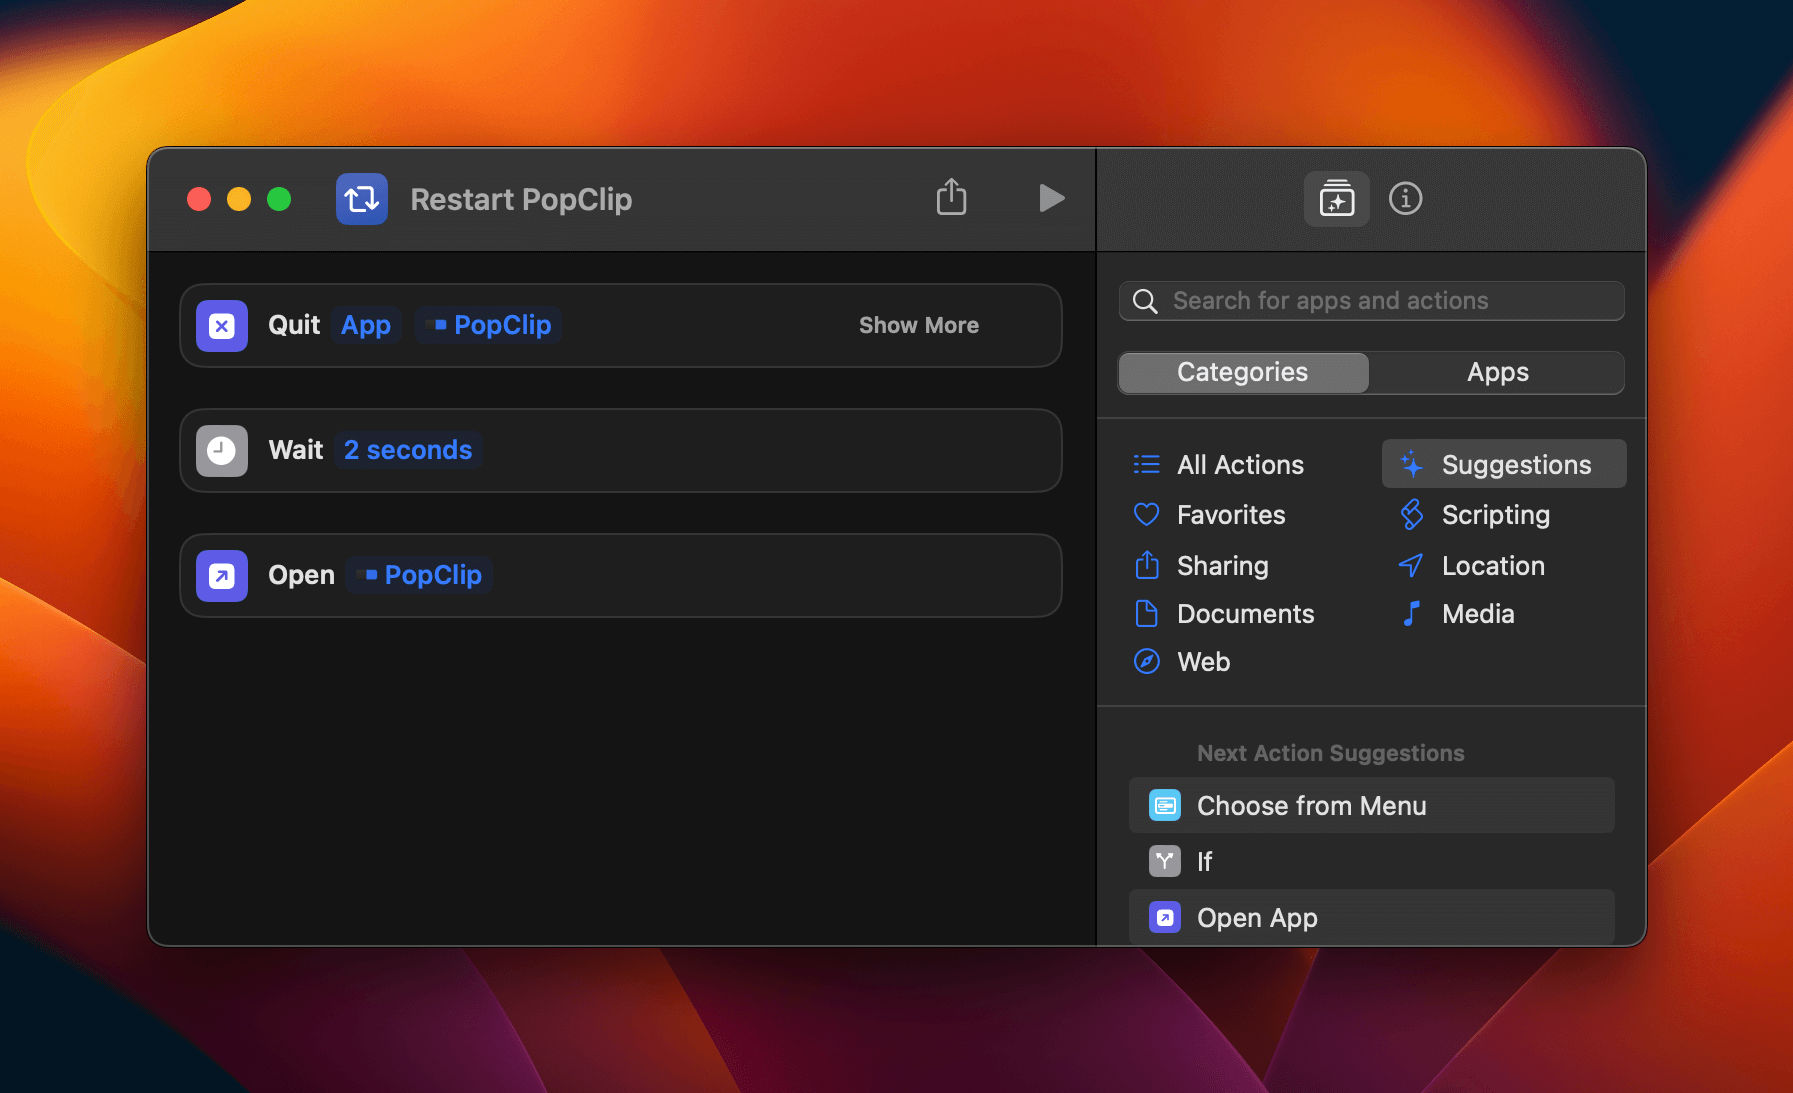Toggle the action library panel icon
Image resolution: width=1793 pixels, height=1093 pixels.
pyautogui.click(x=1336, y=199)
